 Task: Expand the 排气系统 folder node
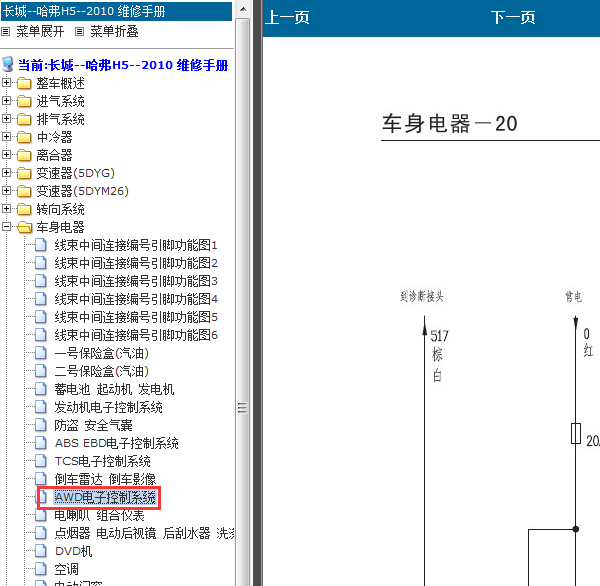[x=6, y=118]
